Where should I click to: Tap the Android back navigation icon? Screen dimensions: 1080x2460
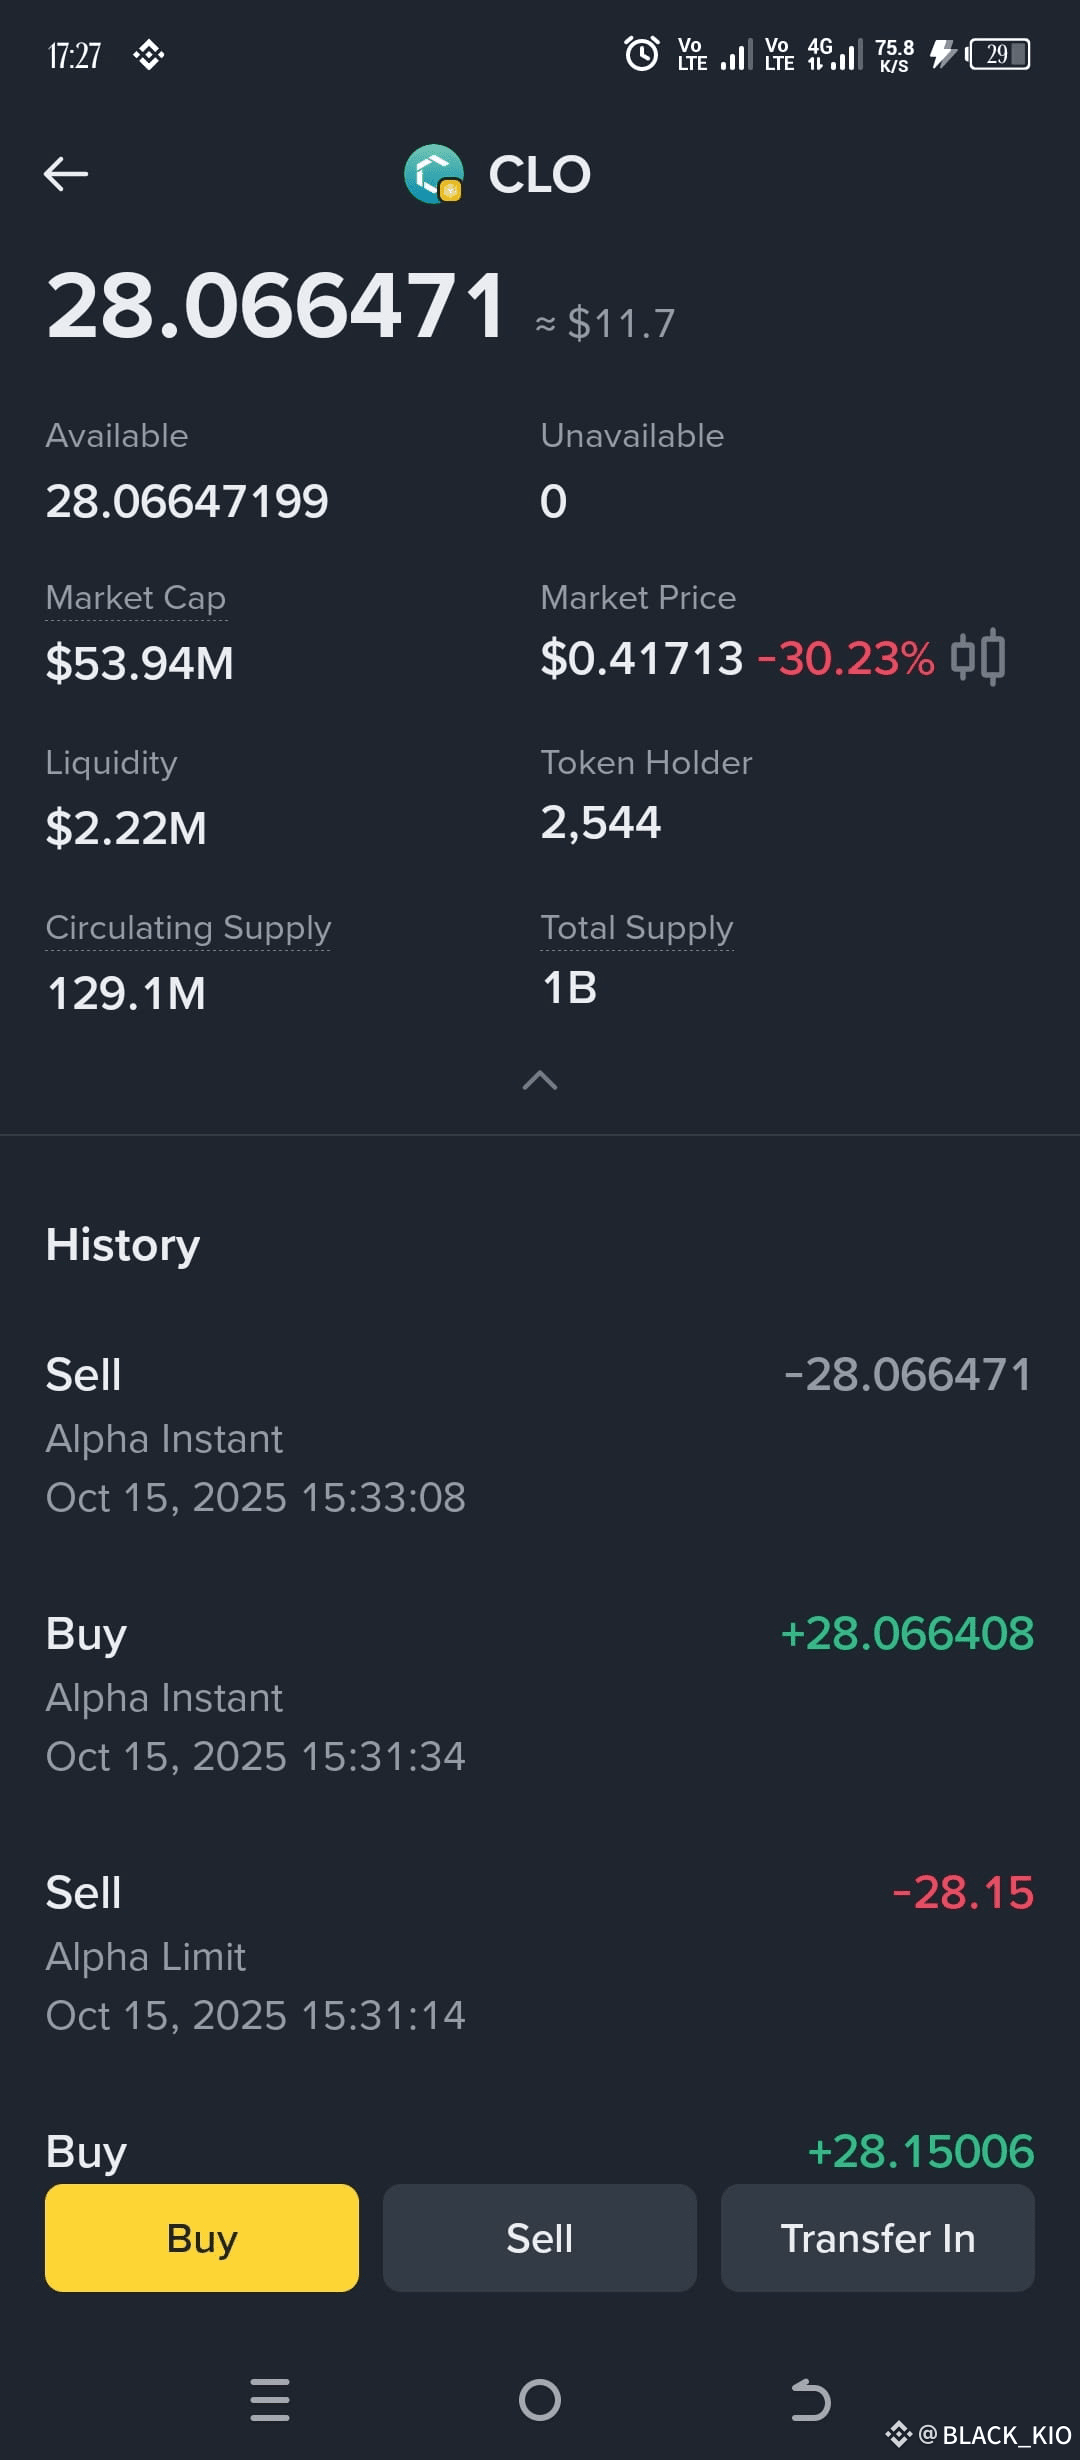coord(810,2400)
